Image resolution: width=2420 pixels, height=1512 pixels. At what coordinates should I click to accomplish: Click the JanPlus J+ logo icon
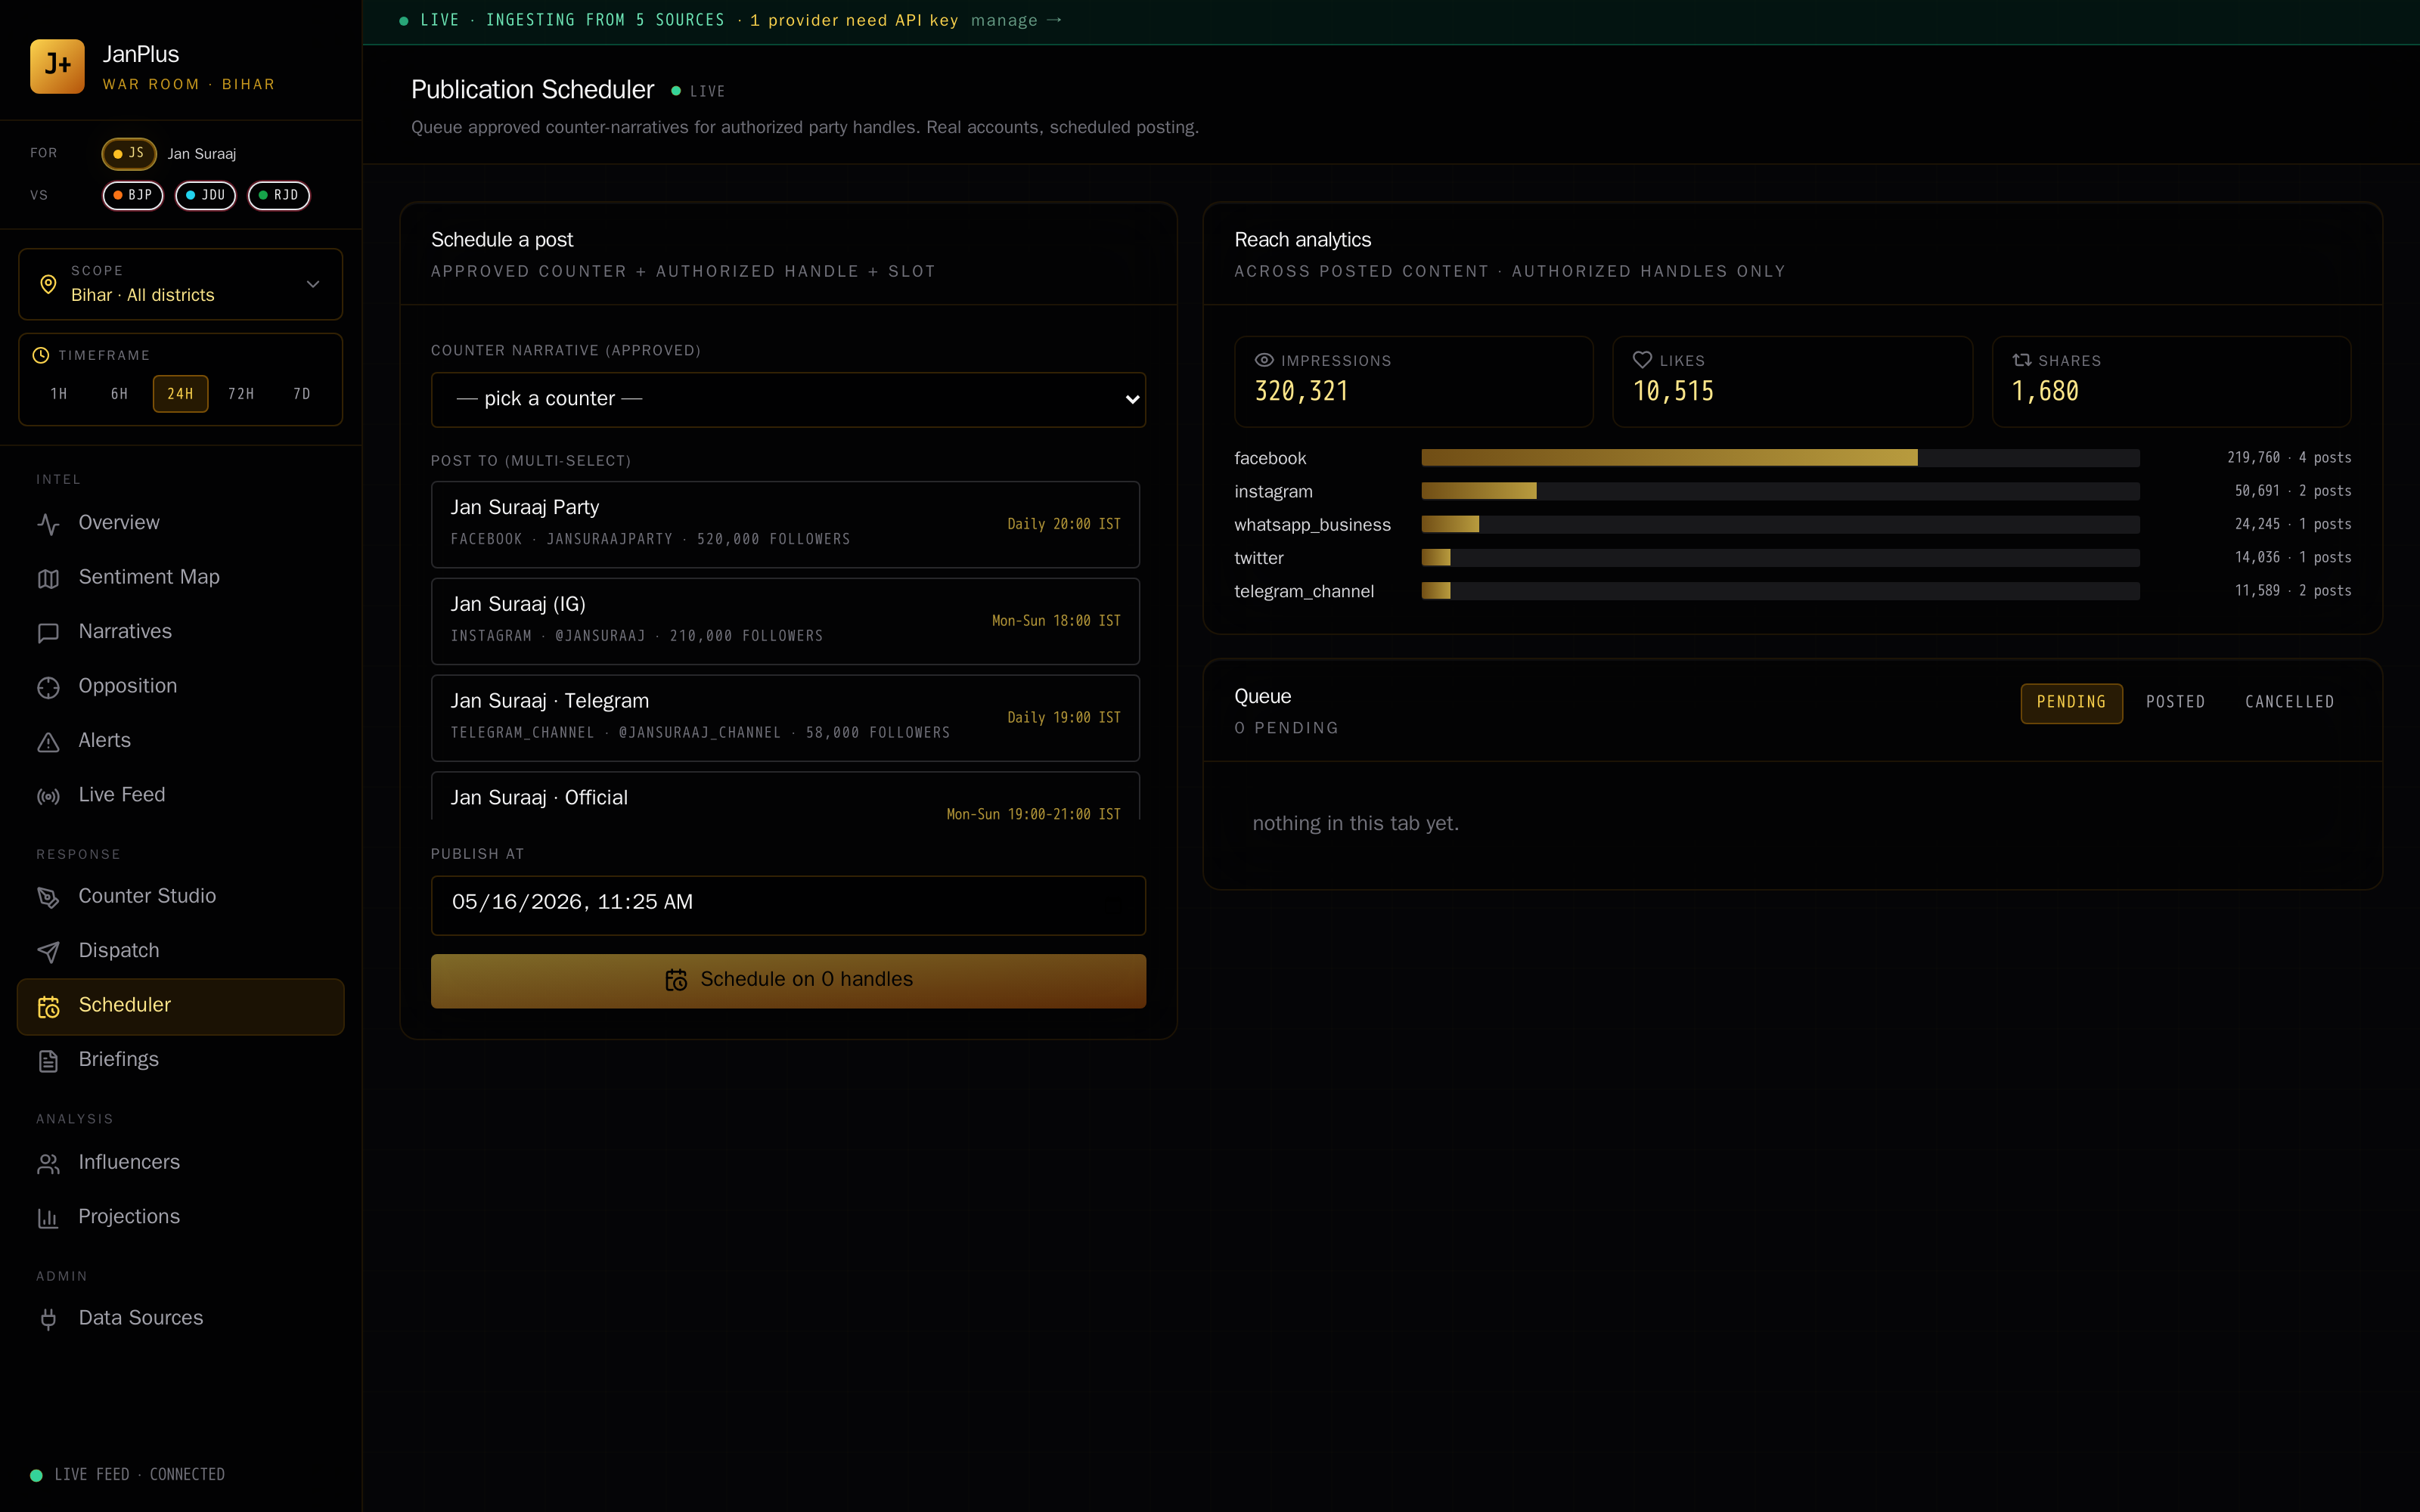pos(57,66)
